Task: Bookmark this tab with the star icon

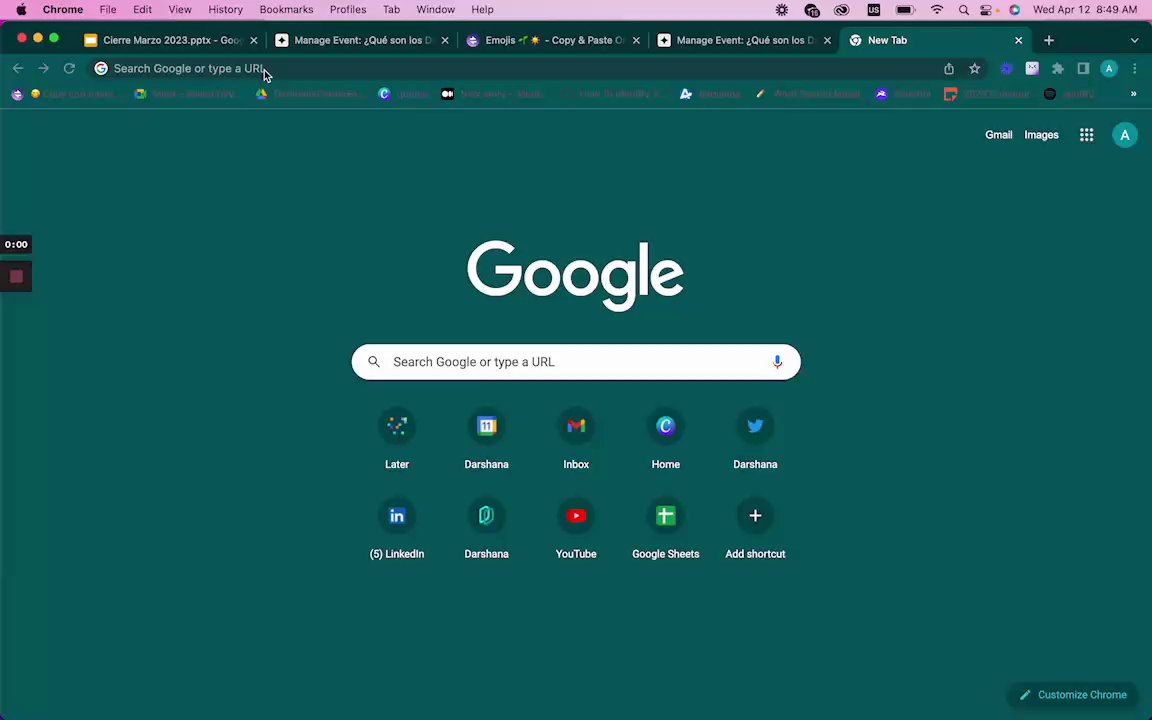Action: point(974,68)
